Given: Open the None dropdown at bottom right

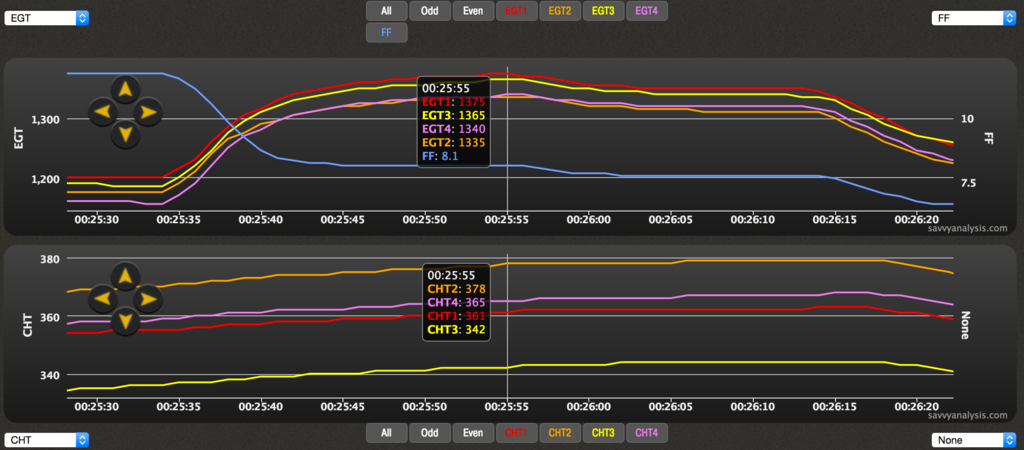Looking at the screenshot, I should click(x=969, y=440).
